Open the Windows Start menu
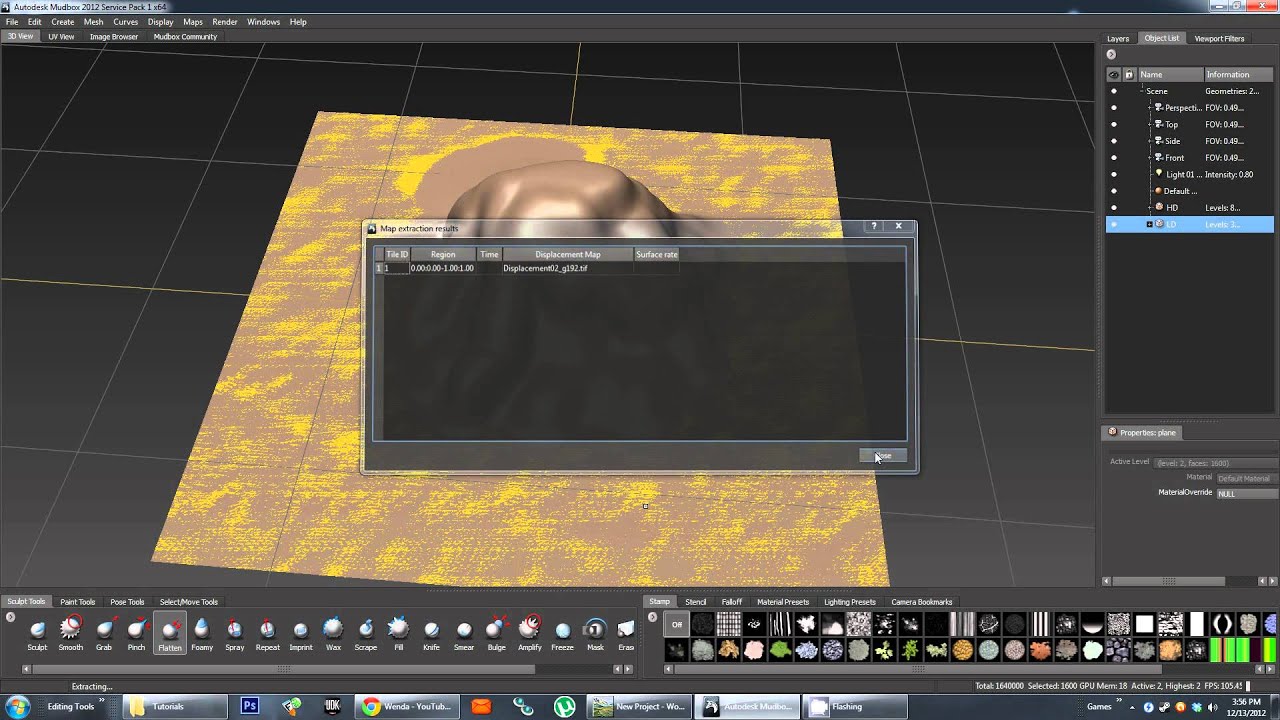Image resolution: width=1280 pixels, height=720 pixels. point(18,706)
